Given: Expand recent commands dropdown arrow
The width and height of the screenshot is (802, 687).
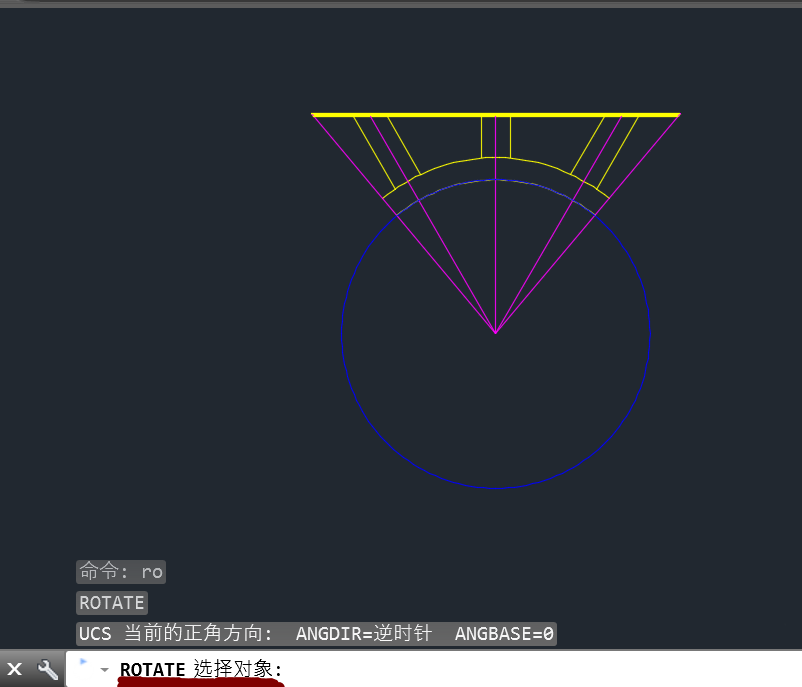Looking at the screenshot, I should [x=104, y=670].
